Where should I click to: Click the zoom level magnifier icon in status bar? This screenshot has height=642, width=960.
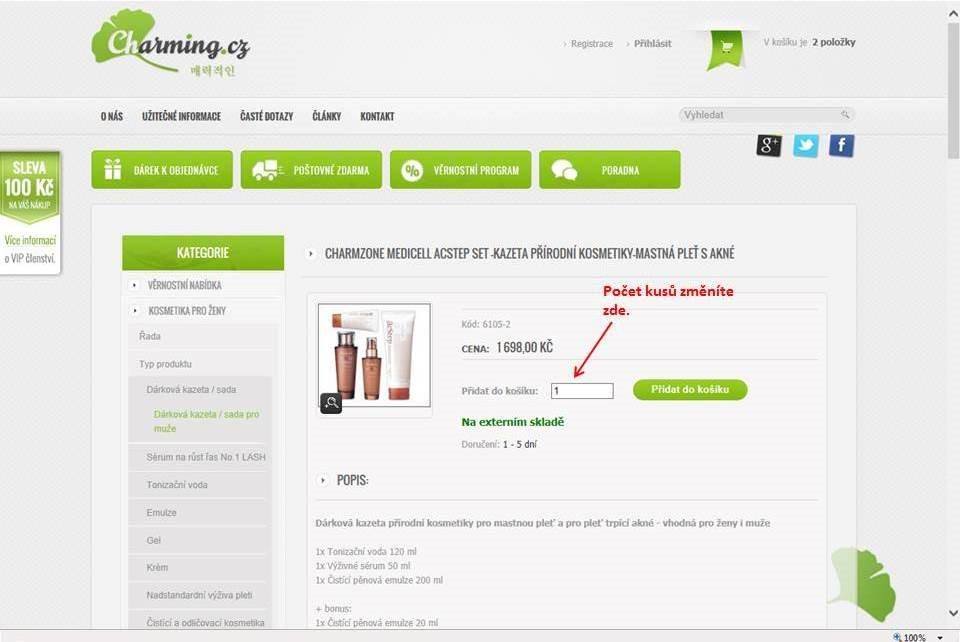tap(897, 636)
